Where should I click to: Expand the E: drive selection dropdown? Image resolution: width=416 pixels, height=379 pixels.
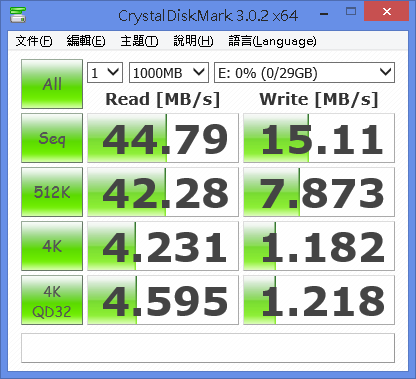[x=304, y=72]
